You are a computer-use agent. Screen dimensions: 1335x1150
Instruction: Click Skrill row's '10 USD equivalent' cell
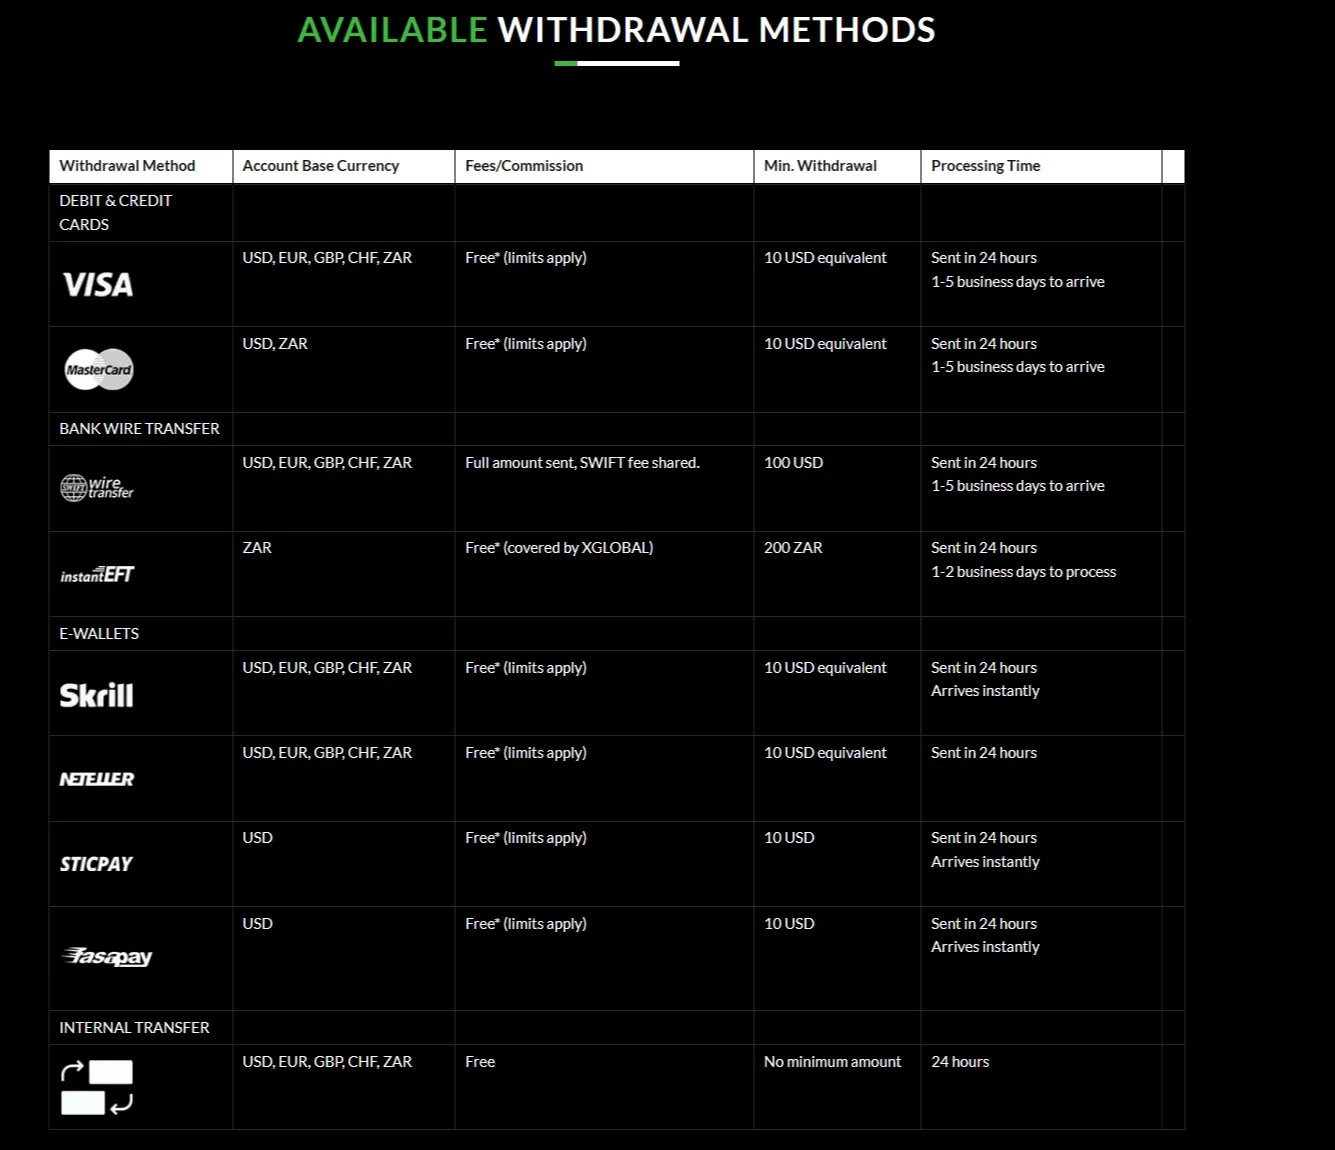tap(825, 667)
